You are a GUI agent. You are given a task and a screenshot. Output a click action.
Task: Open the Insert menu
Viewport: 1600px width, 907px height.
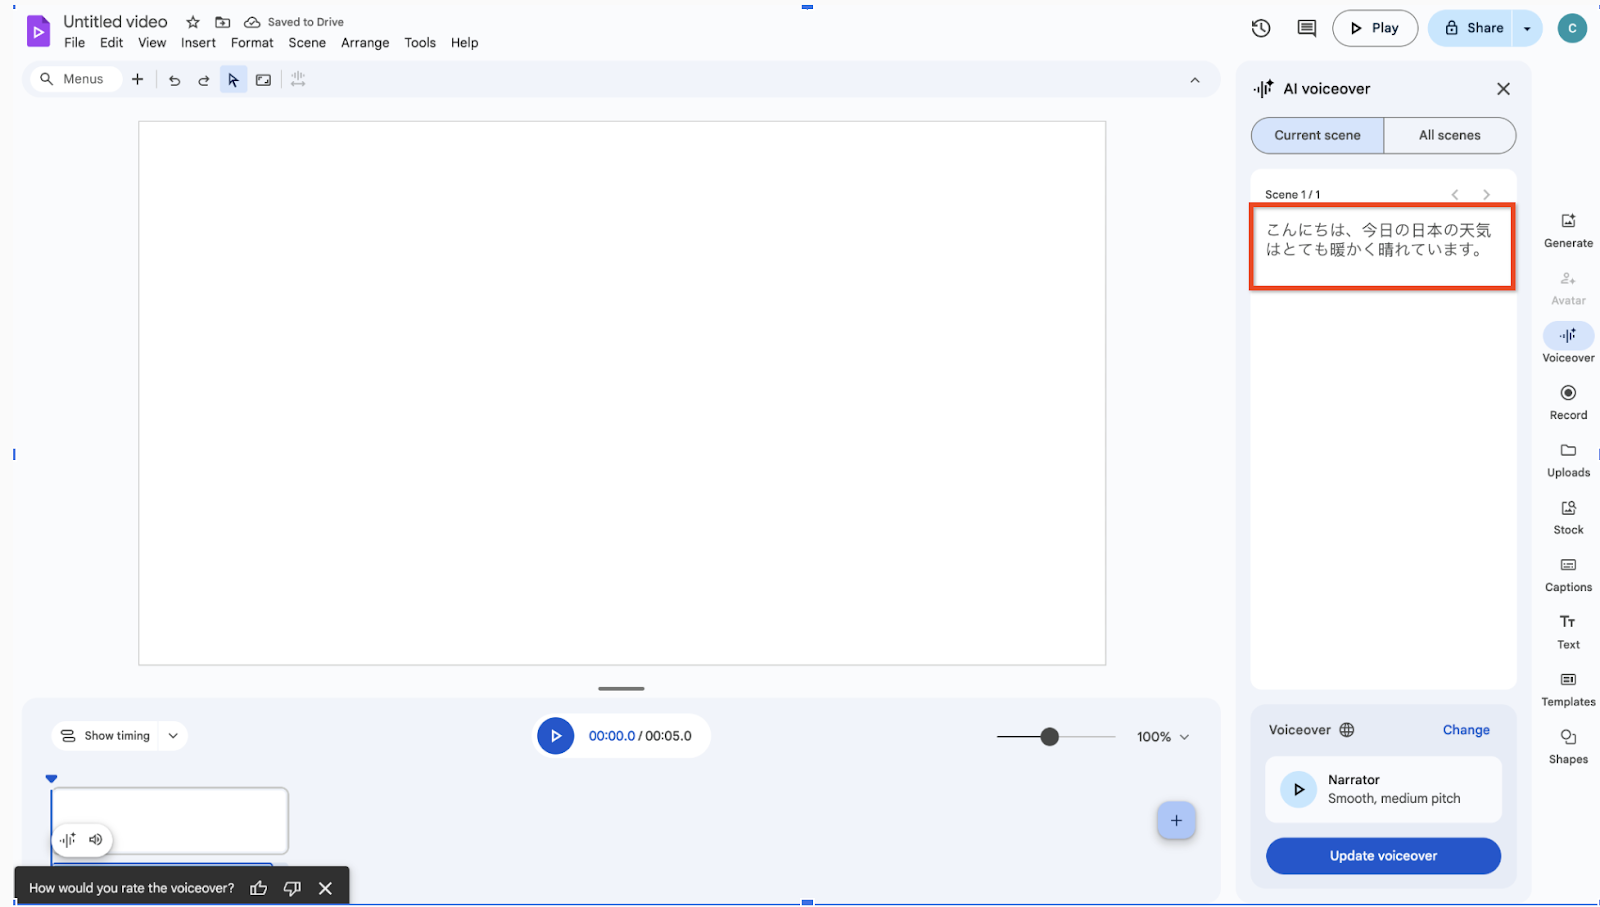click(x=198, y=43)
